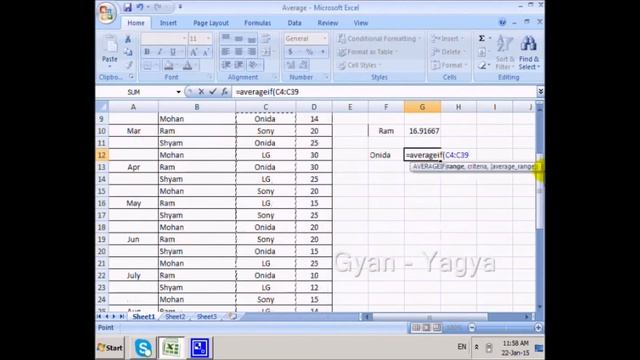Open the Office Button menu
640x360 pixels.
tap(106, 12)
